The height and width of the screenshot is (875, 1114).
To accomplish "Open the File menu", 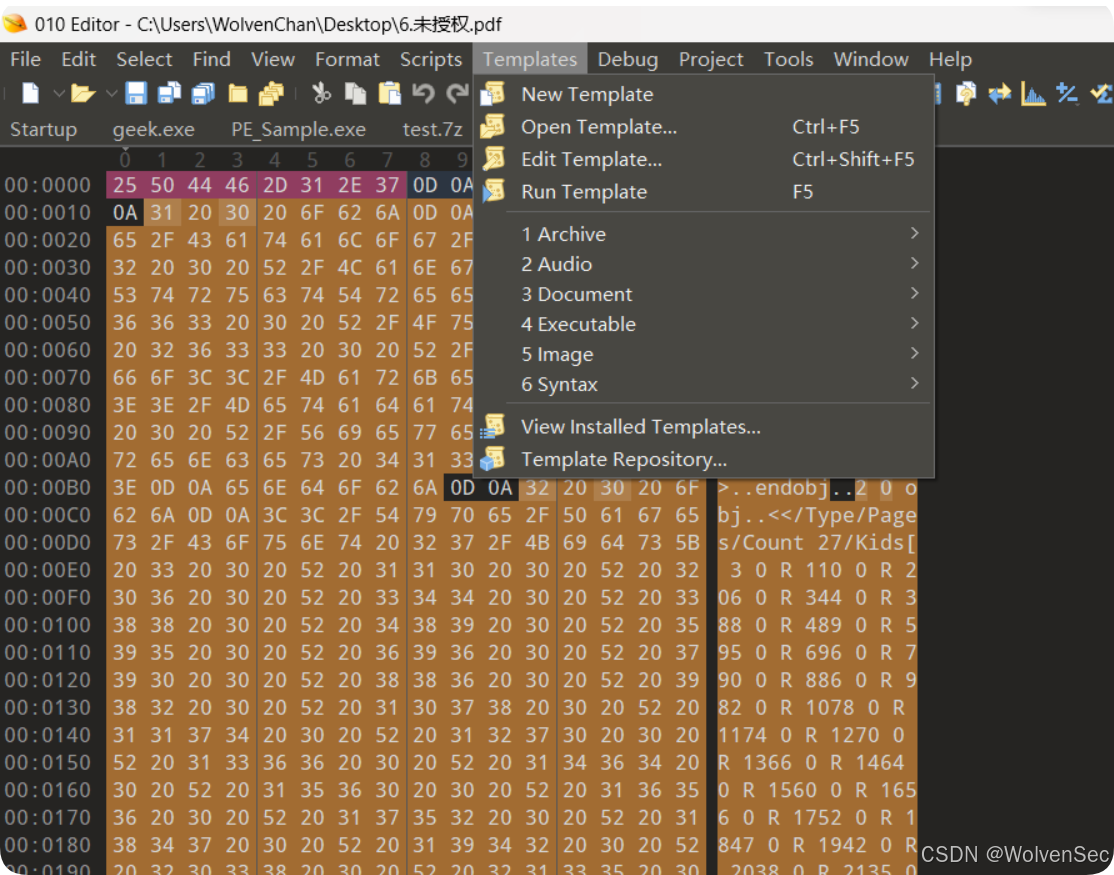I will pos(26,59).
